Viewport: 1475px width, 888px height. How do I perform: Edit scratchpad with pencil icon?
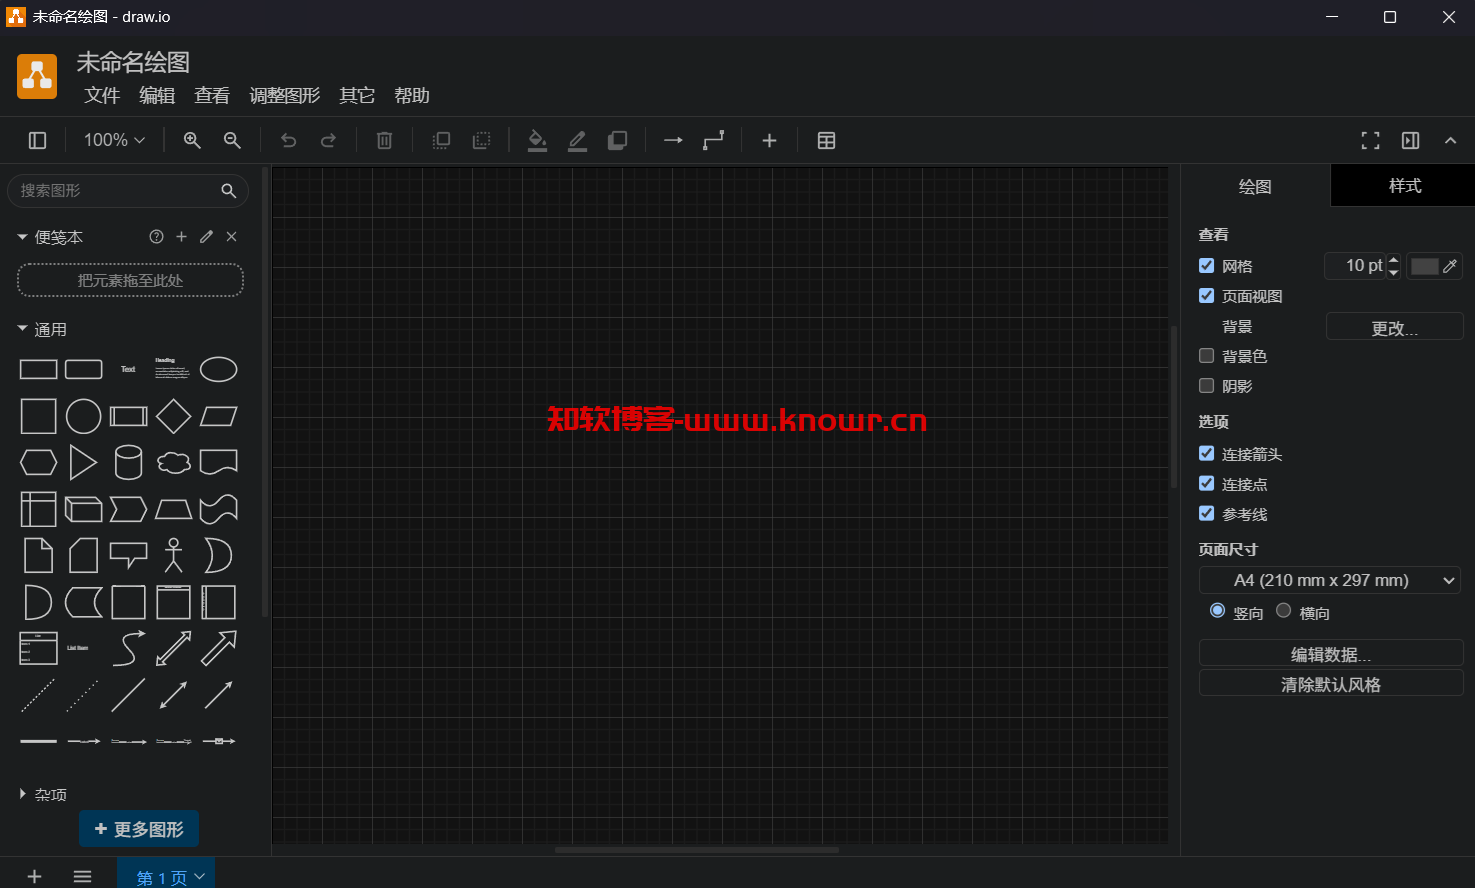pos(206,237)
